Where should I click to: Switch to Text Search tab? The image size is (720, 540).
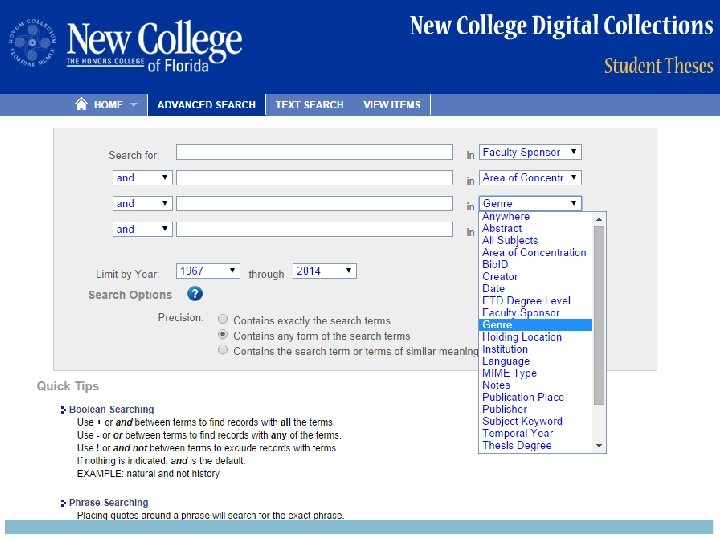coord(309,105)
